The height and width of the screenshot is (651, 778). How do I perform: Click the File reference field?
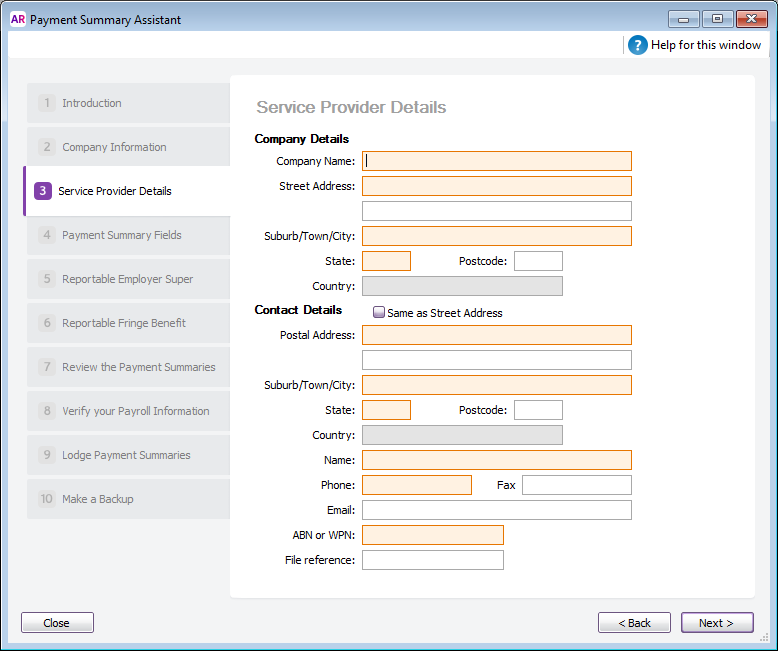pos(433,560)
